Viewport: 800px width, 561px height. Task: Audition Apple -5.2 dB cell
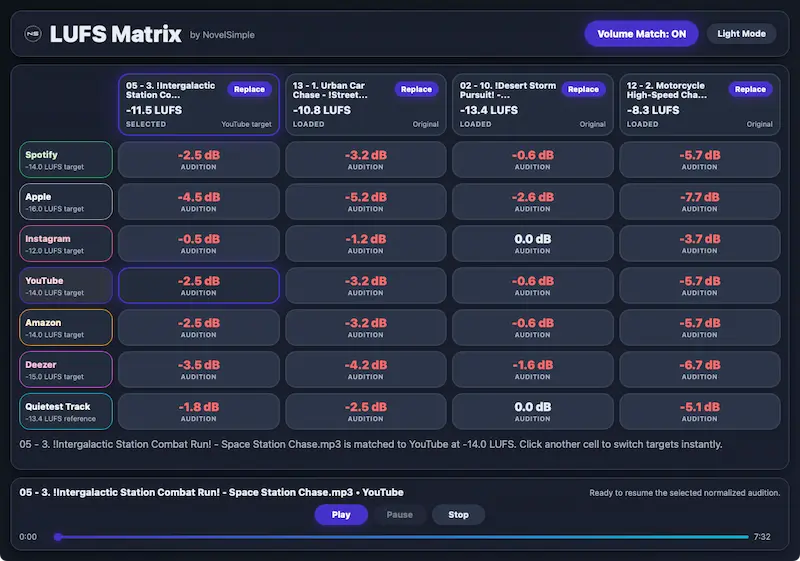pyautogui.click(x=366, y=201)
